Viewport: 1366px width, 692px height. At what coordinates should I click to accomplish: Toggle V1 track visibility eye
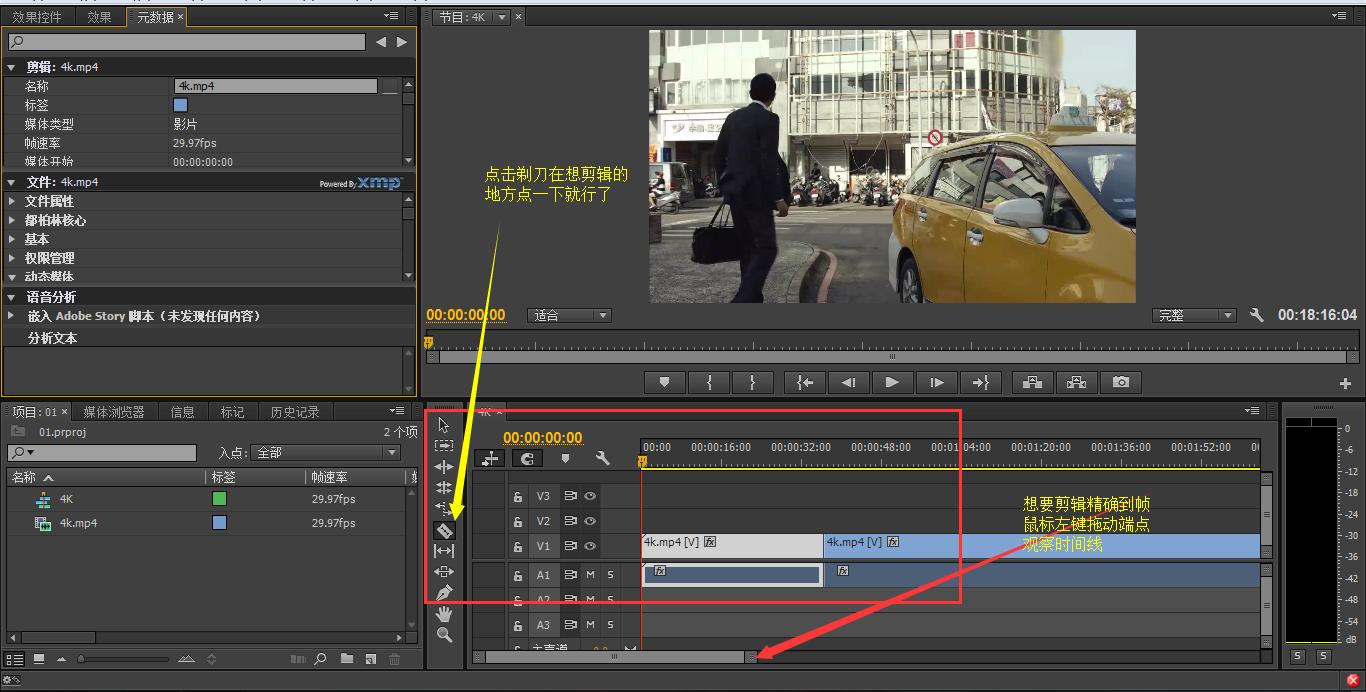(590, 546)
